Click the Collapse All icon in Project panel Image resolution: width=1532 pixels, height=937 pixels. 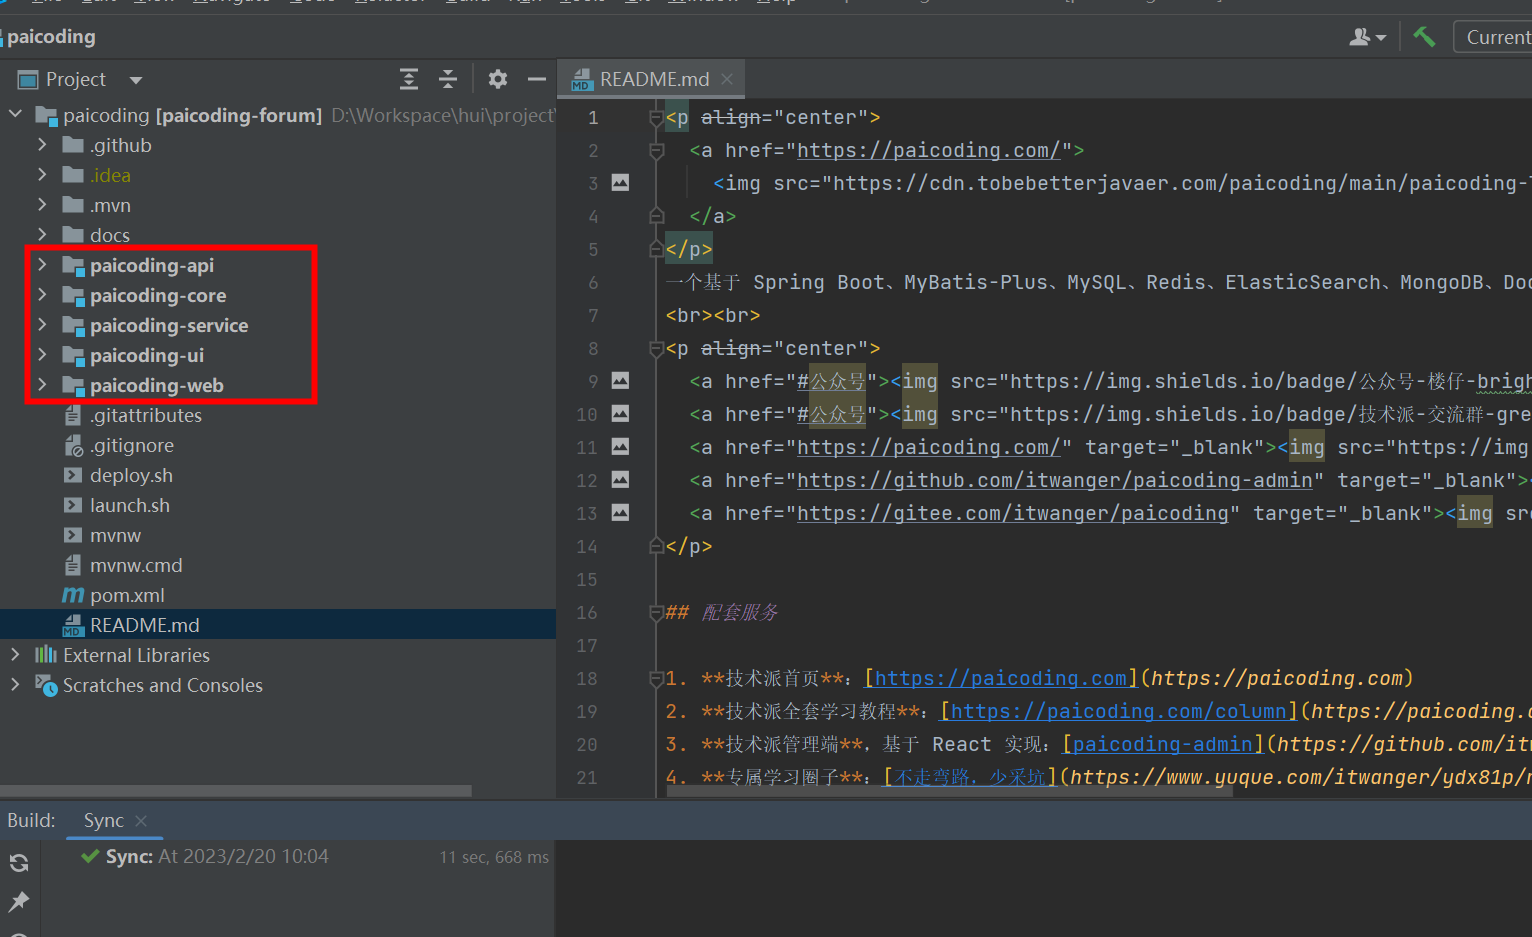(x=448, y=79)
